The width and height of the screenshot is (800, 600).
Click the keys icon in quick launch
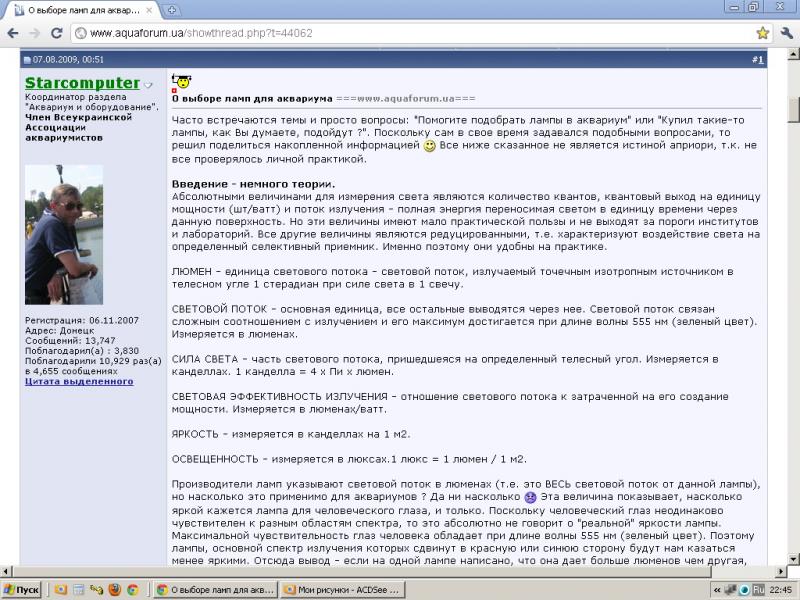point(96,589)
